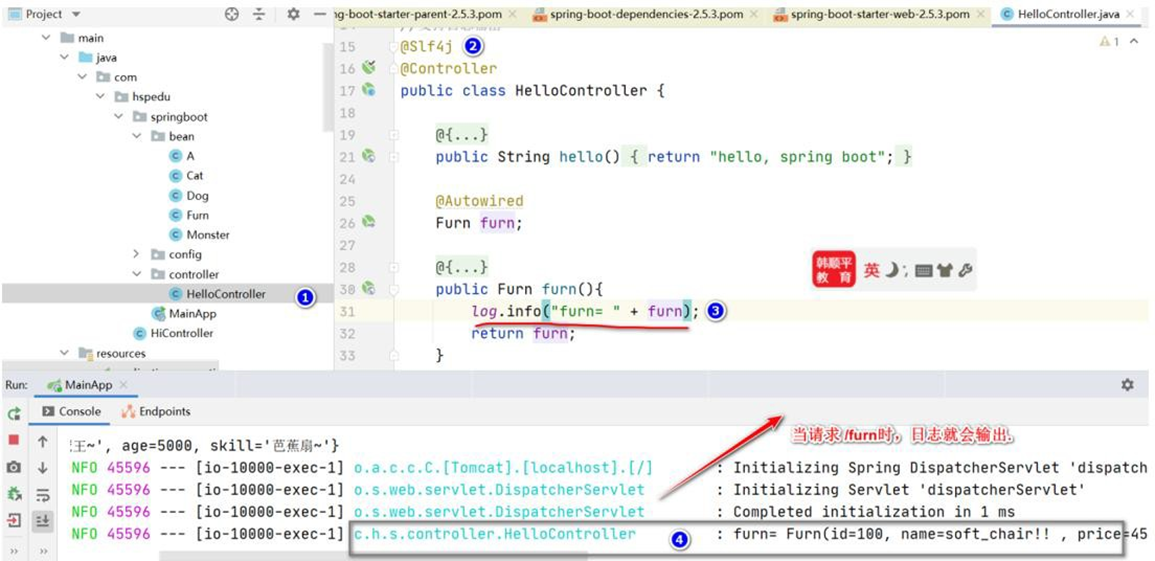Viewport: 1155px width, 561px height.
Task: Click the HelloController log class link
Action: tap(495, 534)
